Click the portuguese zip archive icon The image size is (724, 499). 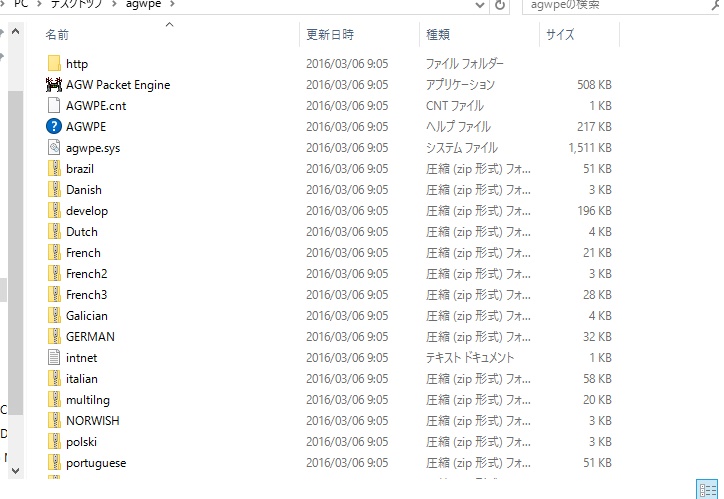pos(54,463)
